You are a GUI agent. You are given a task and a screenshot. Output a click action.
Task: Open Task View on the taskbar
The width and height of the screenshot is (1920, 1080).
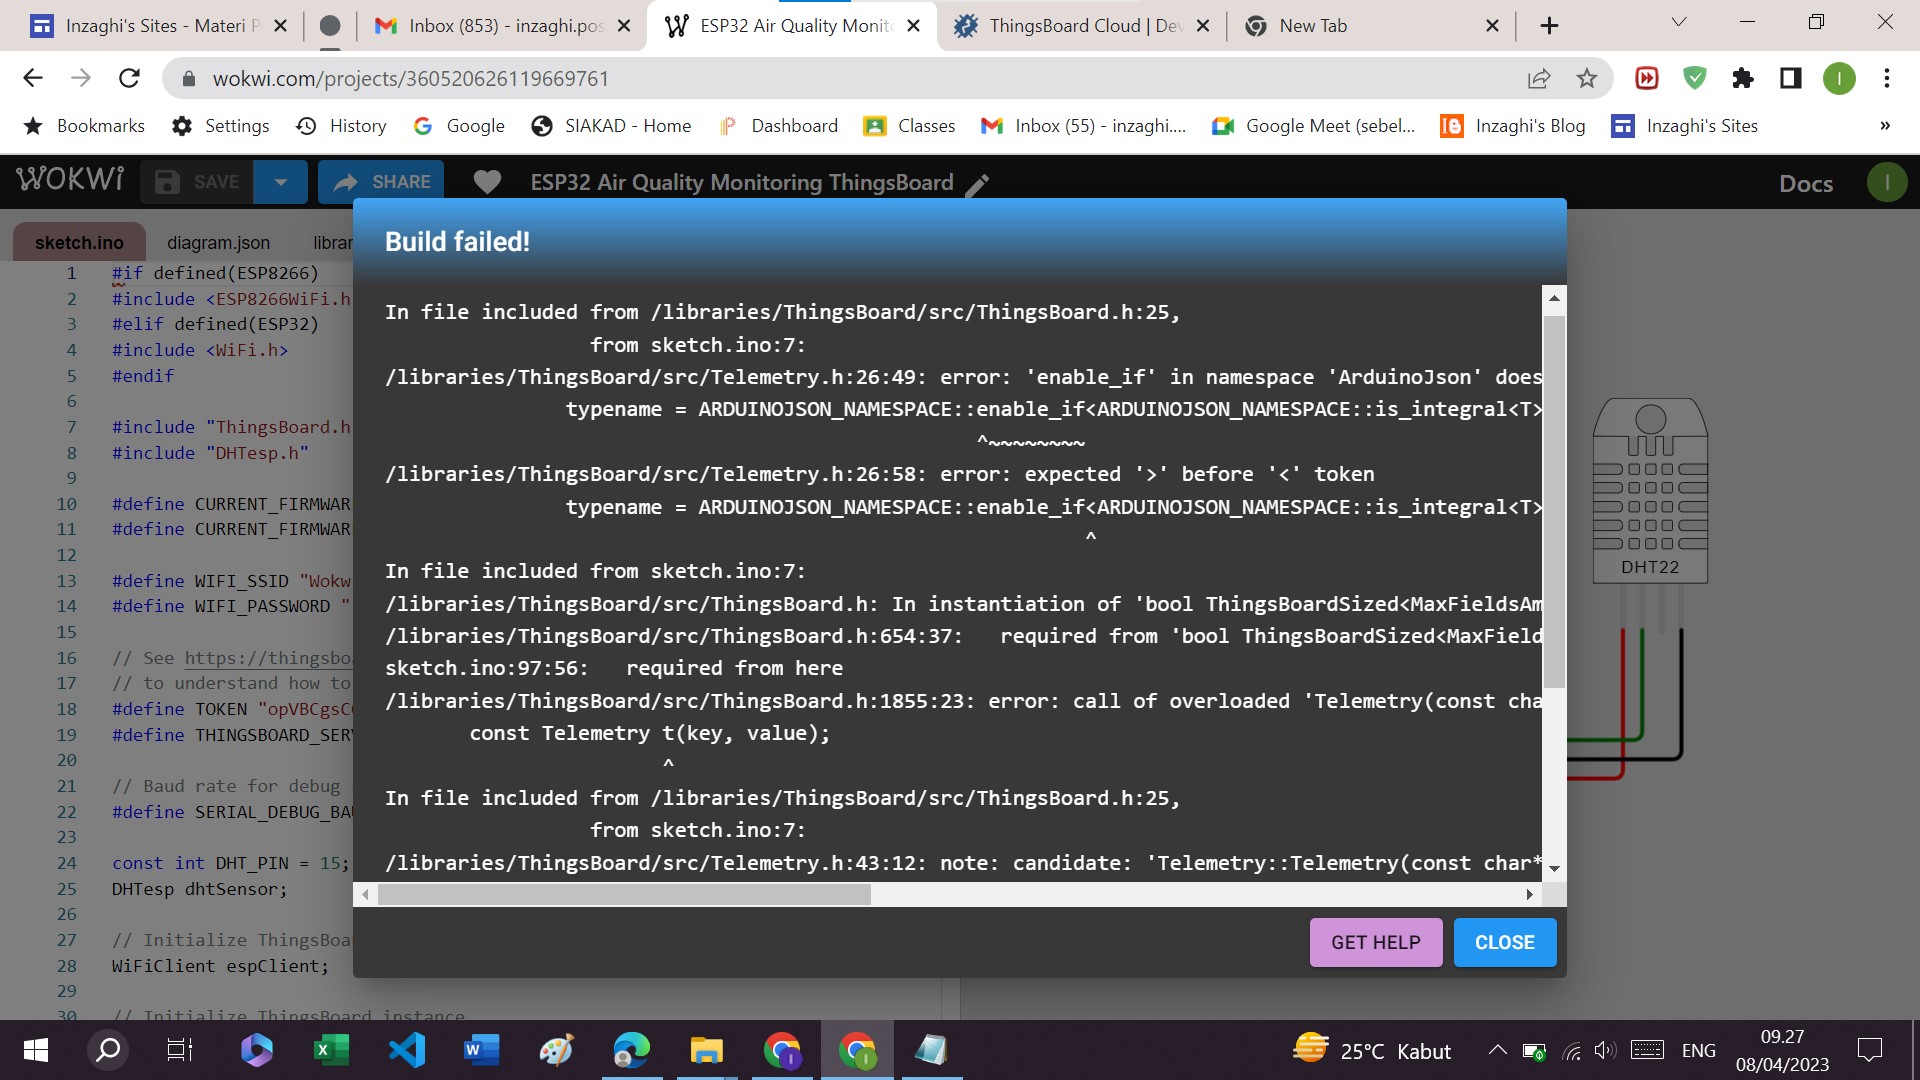180,1050
